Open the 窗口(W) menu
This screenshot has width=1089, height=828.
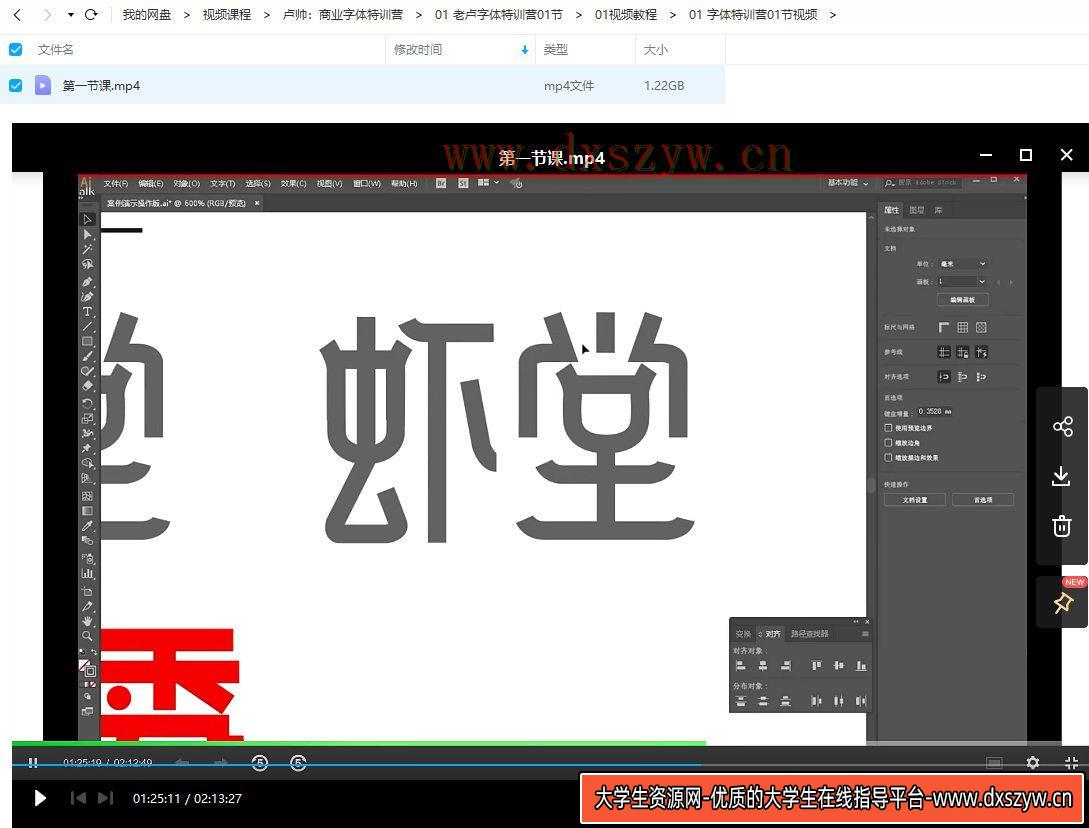pos(367,183)
